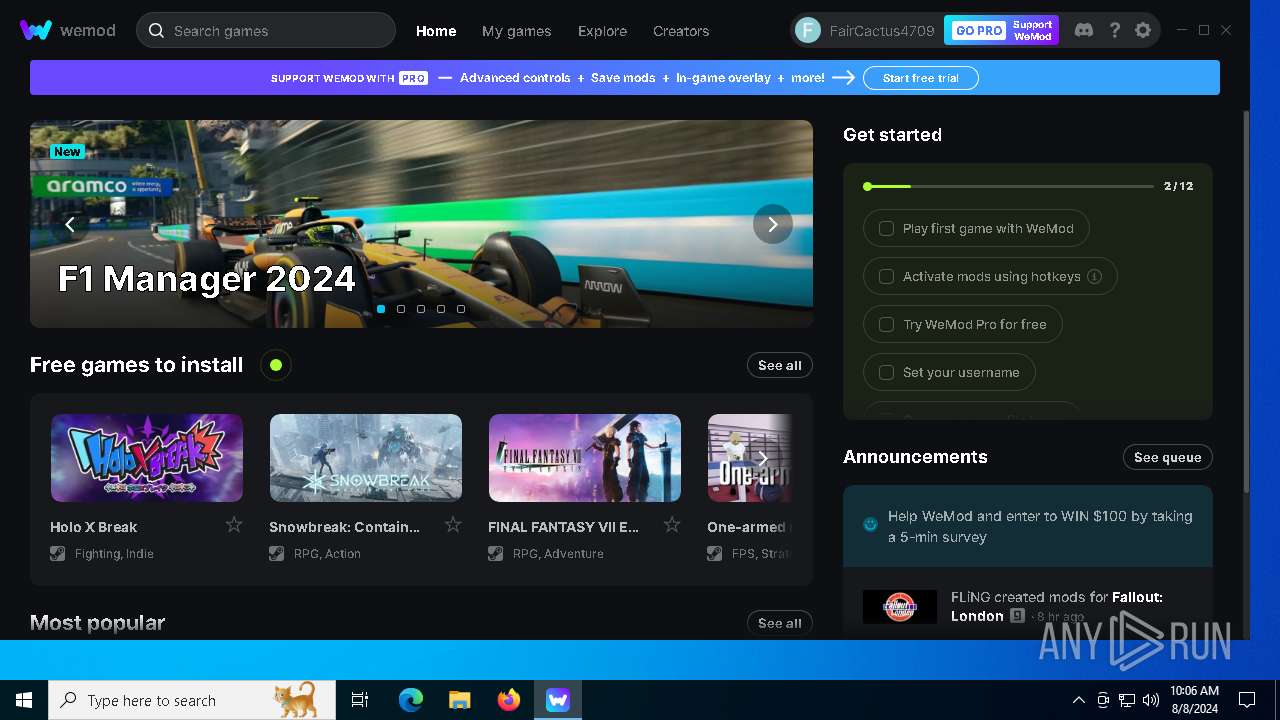Advance free games list with right chevron
1280x720 pixels.
coord(763,458)
